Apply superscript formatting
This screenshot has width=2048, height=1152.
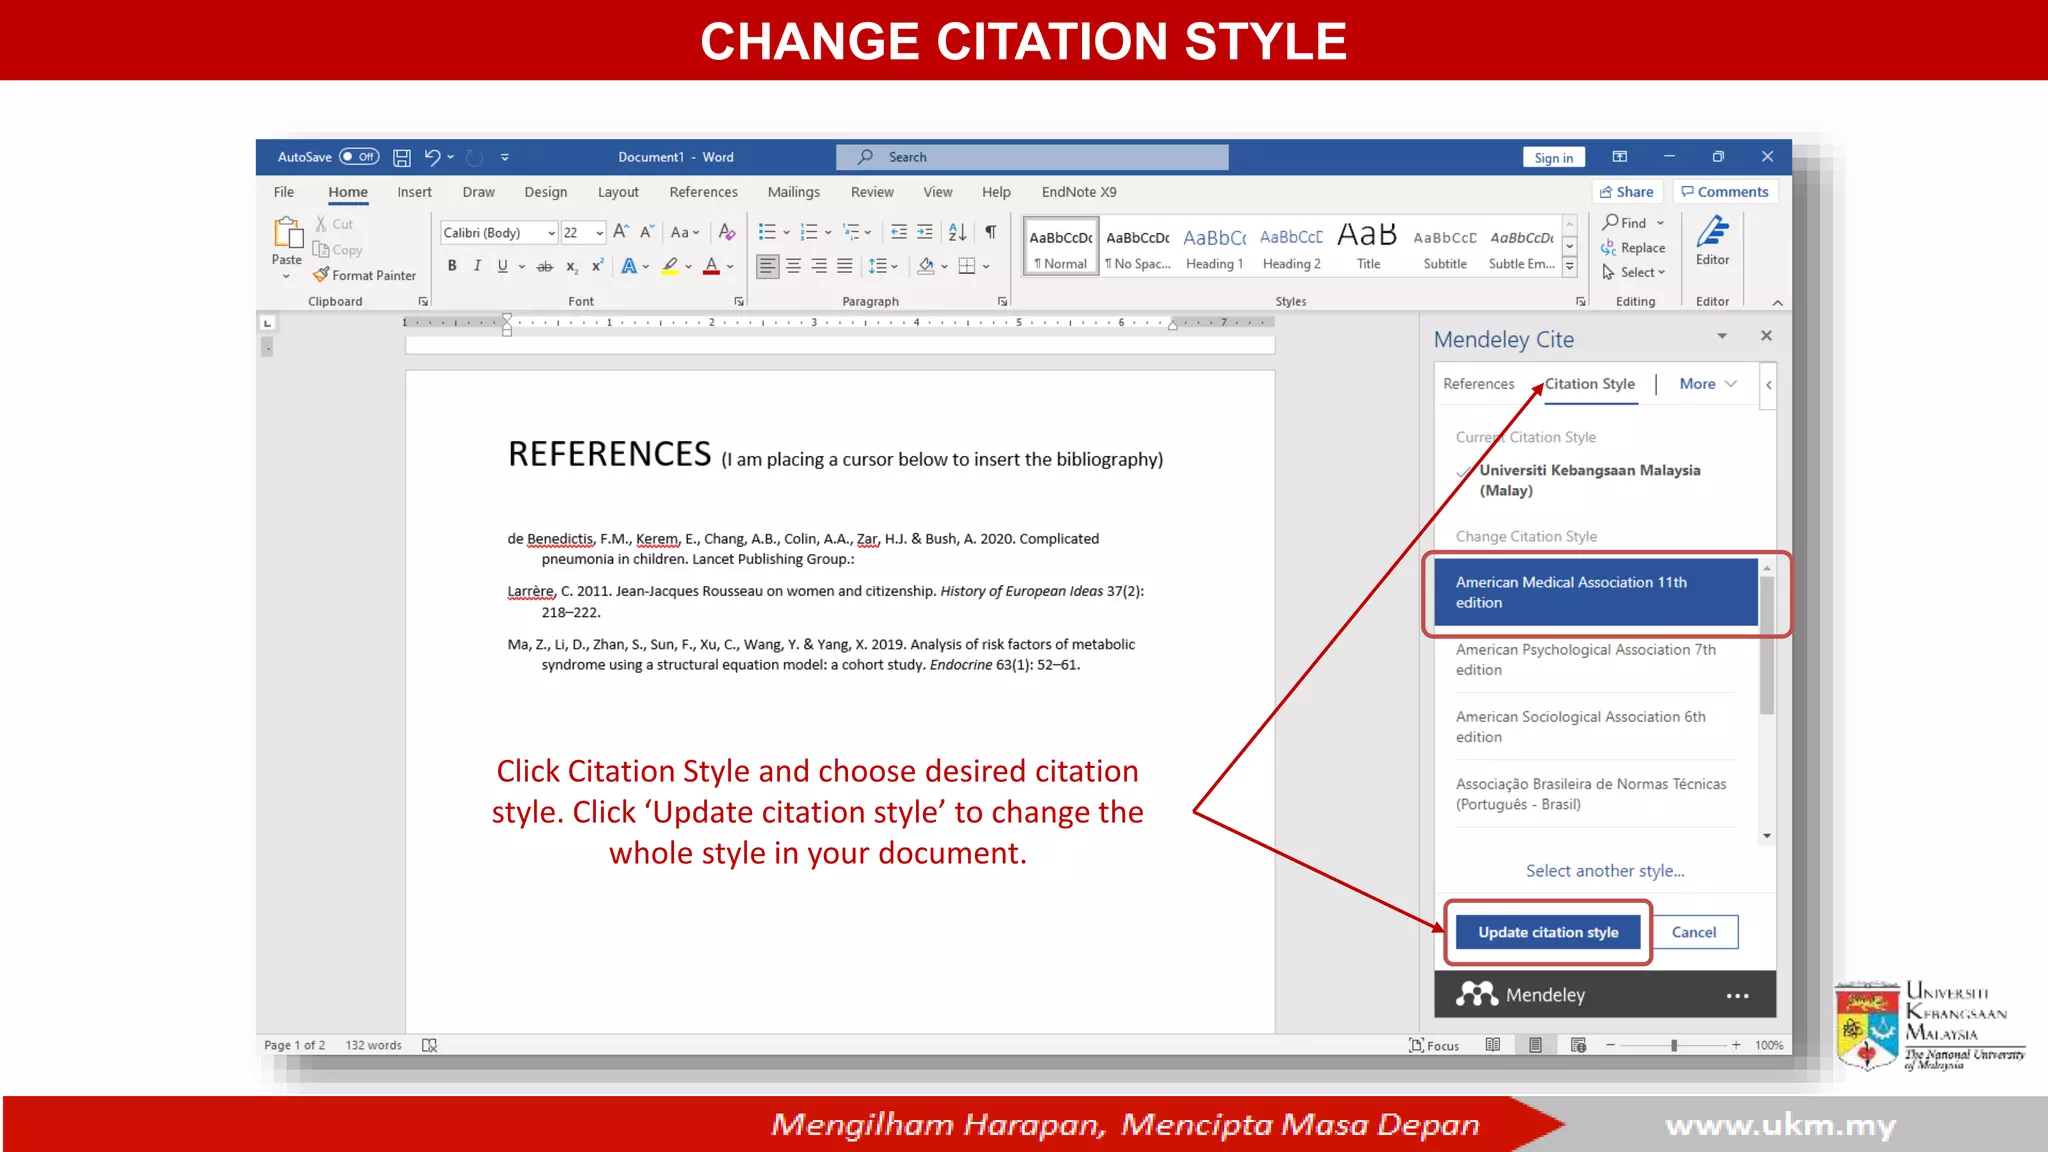pos(597,266)
